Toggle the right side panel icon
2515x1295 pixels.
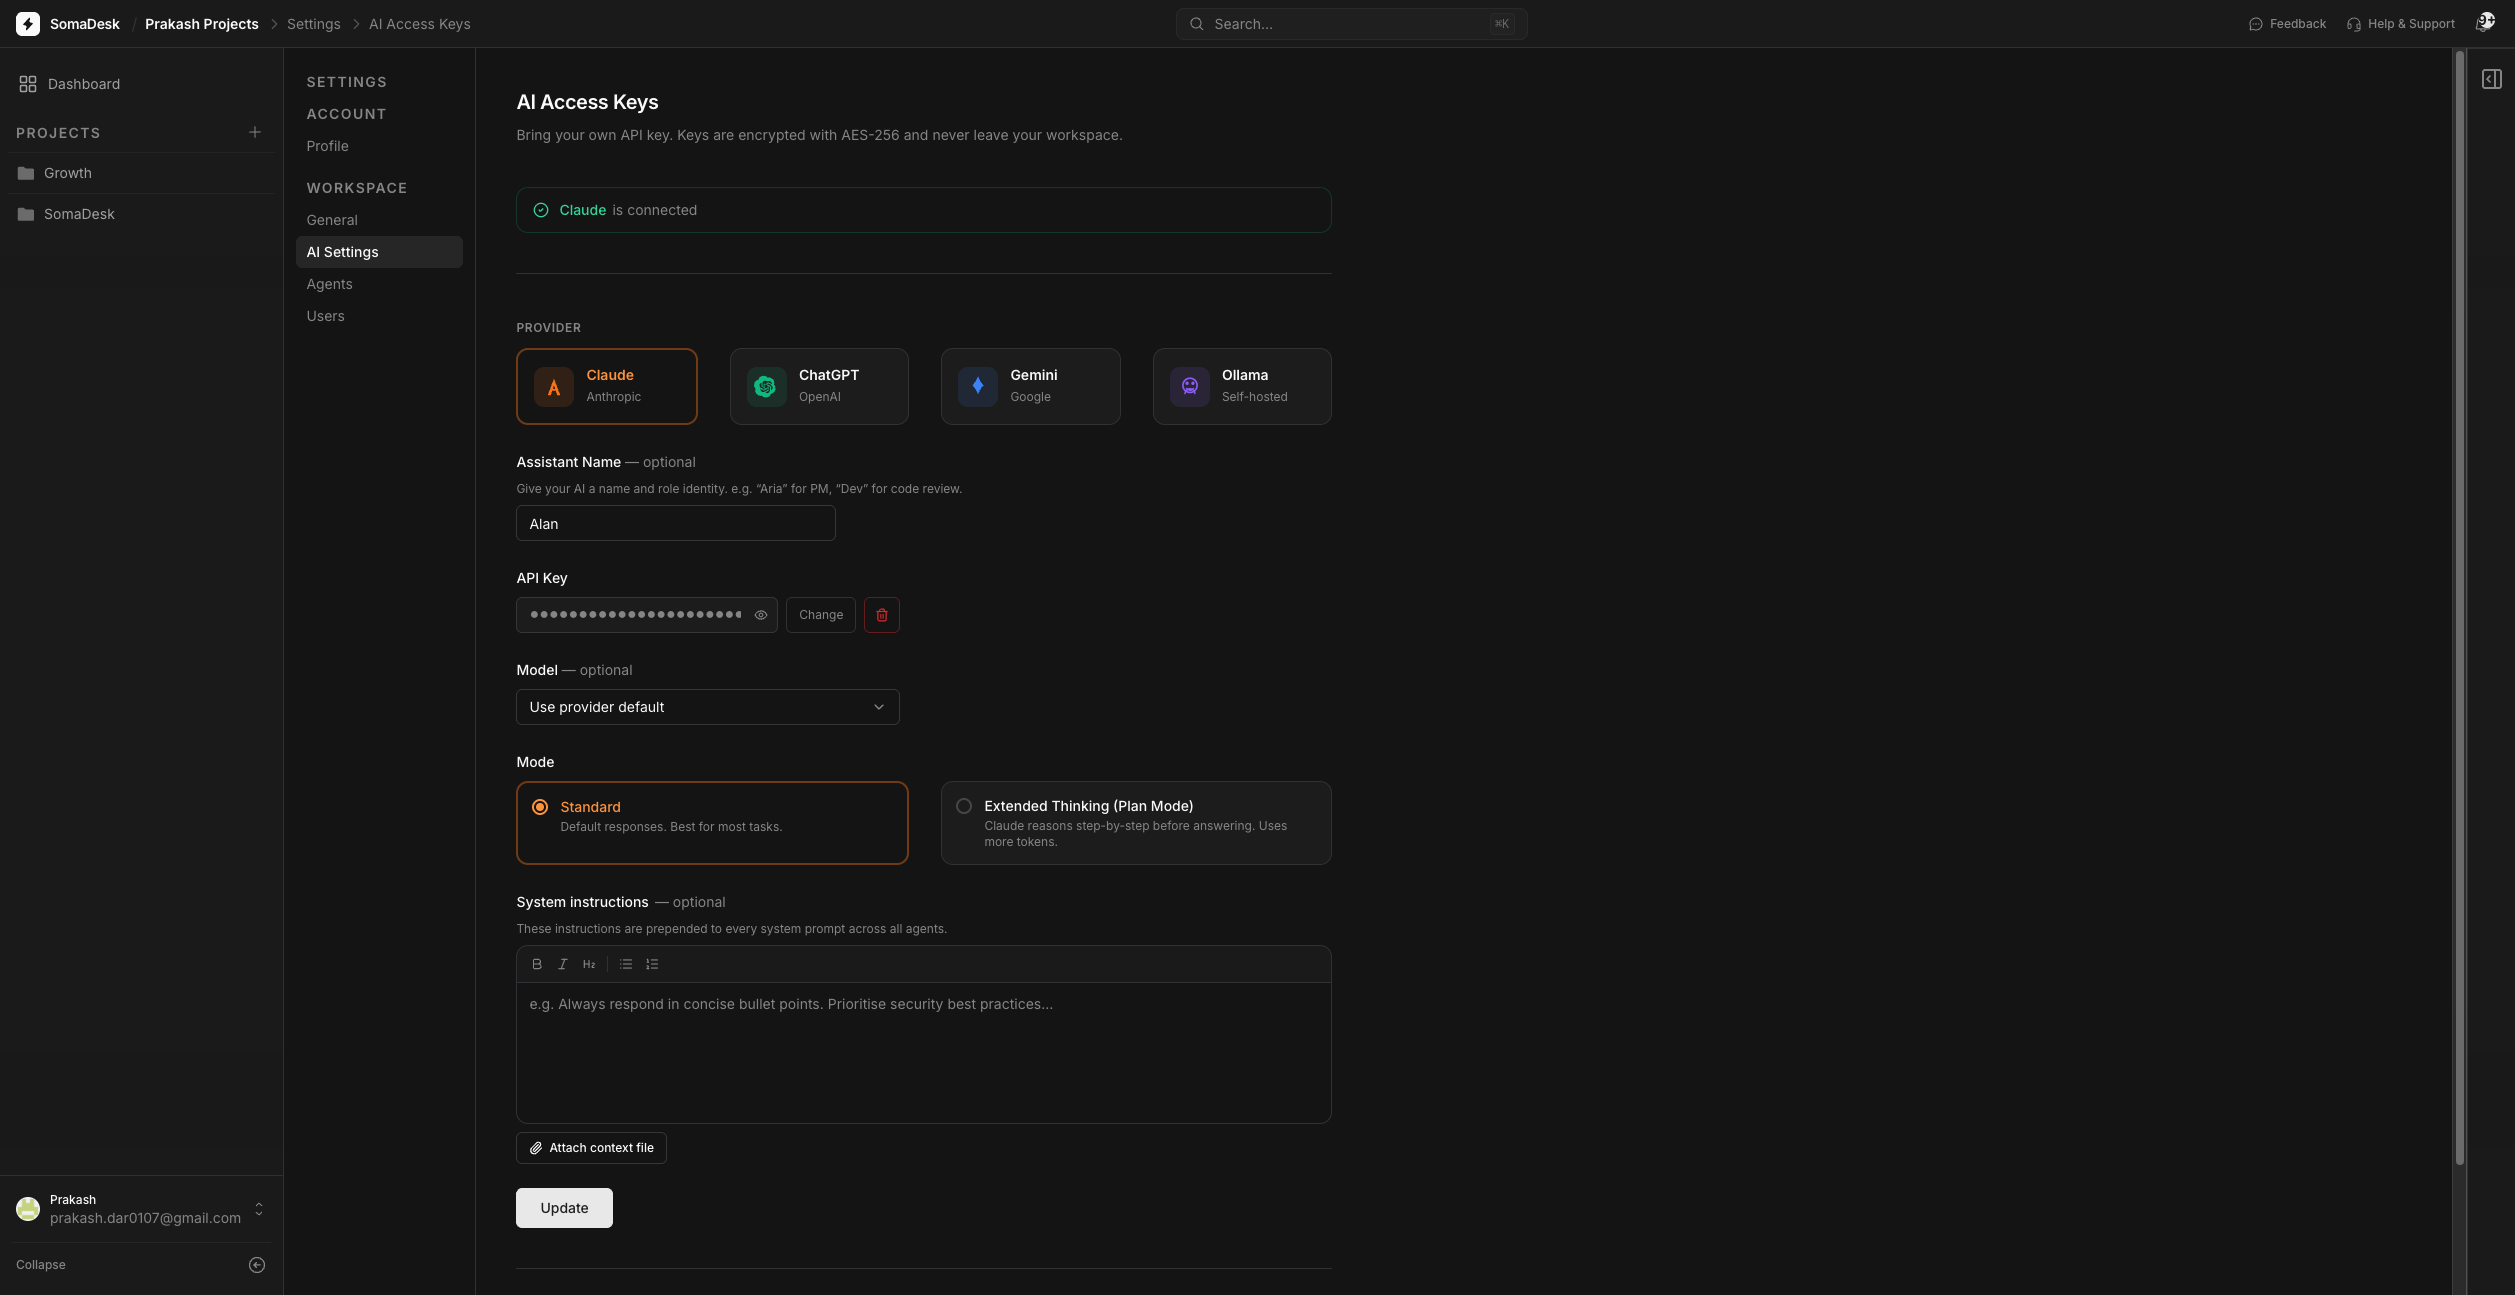2491,79
